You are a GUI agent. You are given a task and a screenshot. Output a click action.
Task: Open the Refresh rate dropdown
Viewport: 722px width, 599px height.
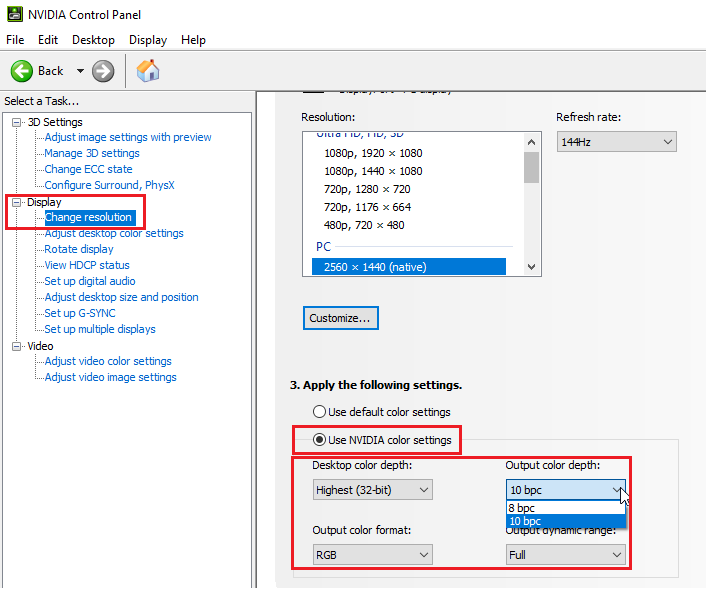point(616,143)
